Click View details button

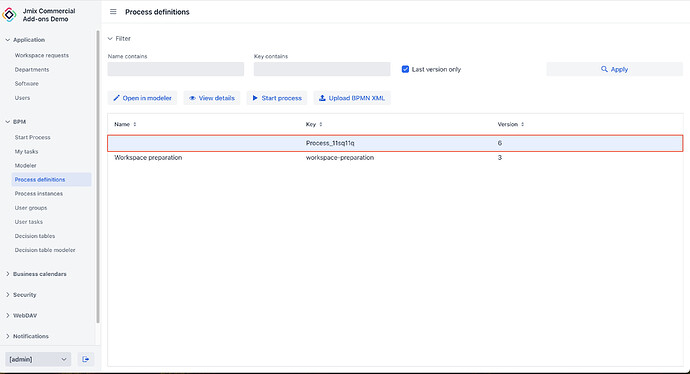(x=212, y=98)
